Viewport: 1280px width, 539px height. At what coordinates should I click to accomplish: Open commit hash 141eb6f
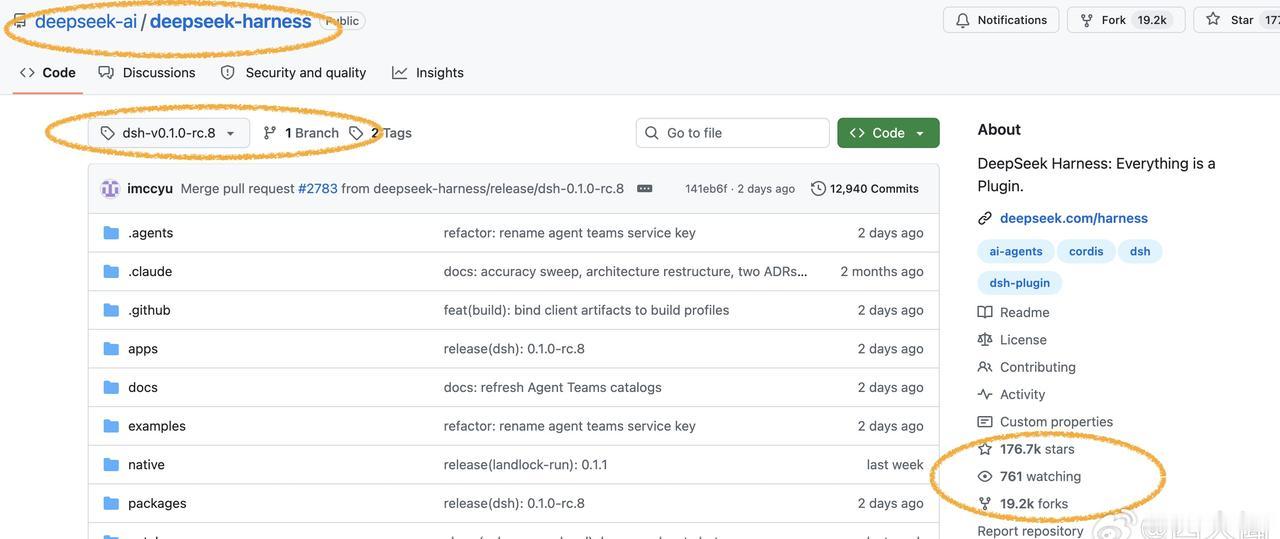(x=706, y=188)
